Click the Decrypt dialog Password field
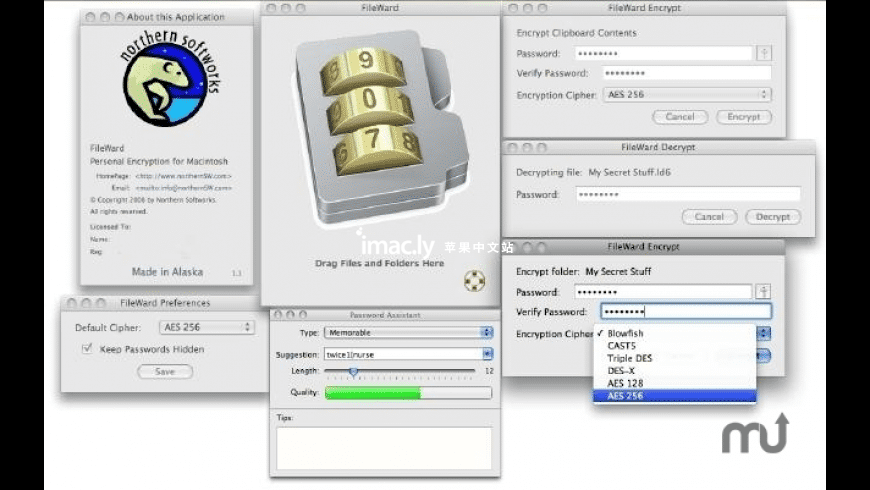Image resolution: width=870 pixels, height=490 pixels. (x=688, y=194)
